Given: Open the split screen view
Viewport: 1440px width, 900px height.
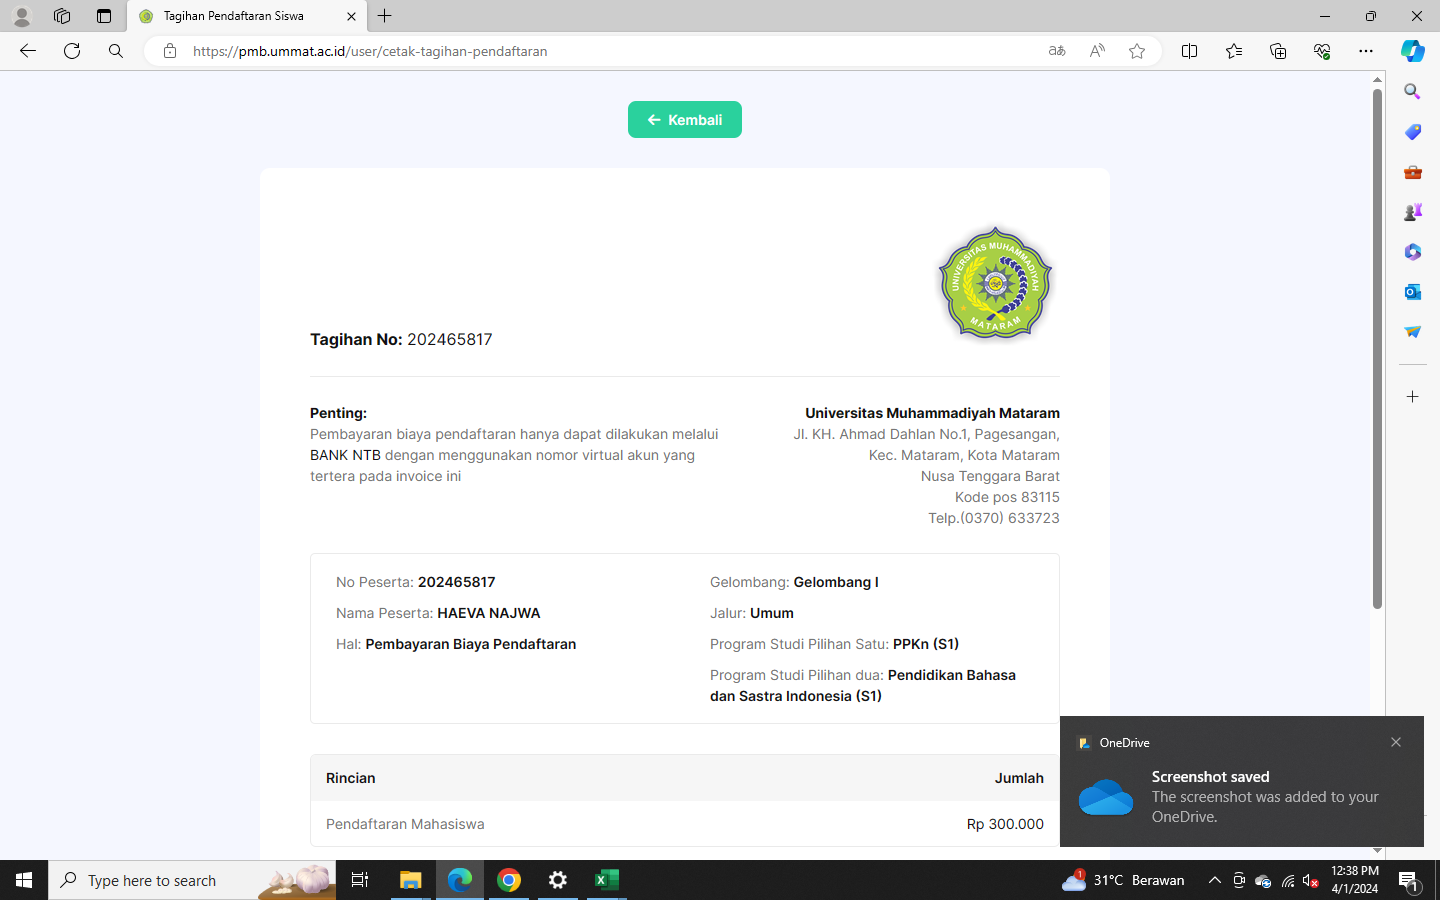Looking at the screenshot, I should pos(1189,51).
